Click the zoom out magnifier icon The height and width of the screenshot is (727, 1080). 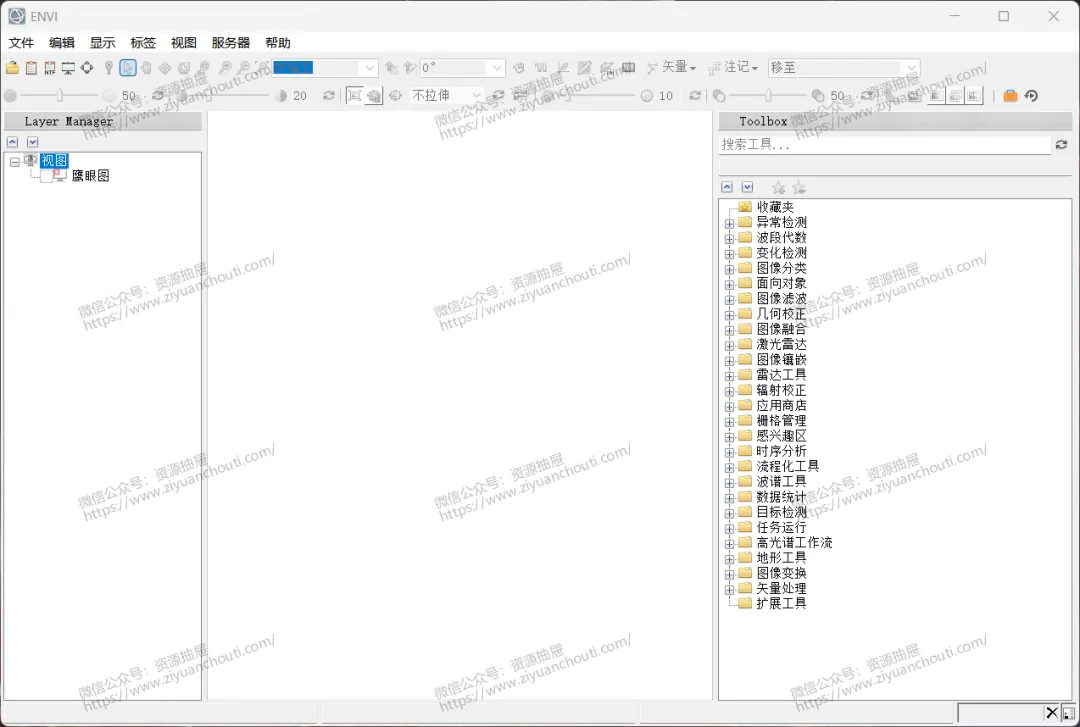[244, 68]
